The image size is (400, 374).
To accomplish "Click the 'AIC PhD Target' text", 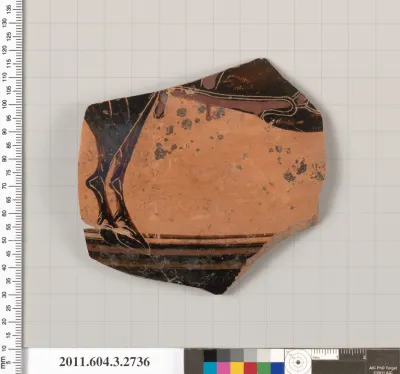I will [383, 368].
